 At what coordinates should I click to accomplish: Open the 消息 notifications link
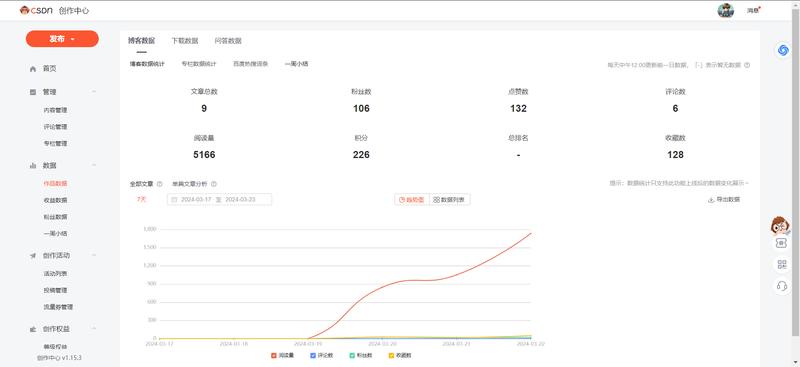point(754,11)
